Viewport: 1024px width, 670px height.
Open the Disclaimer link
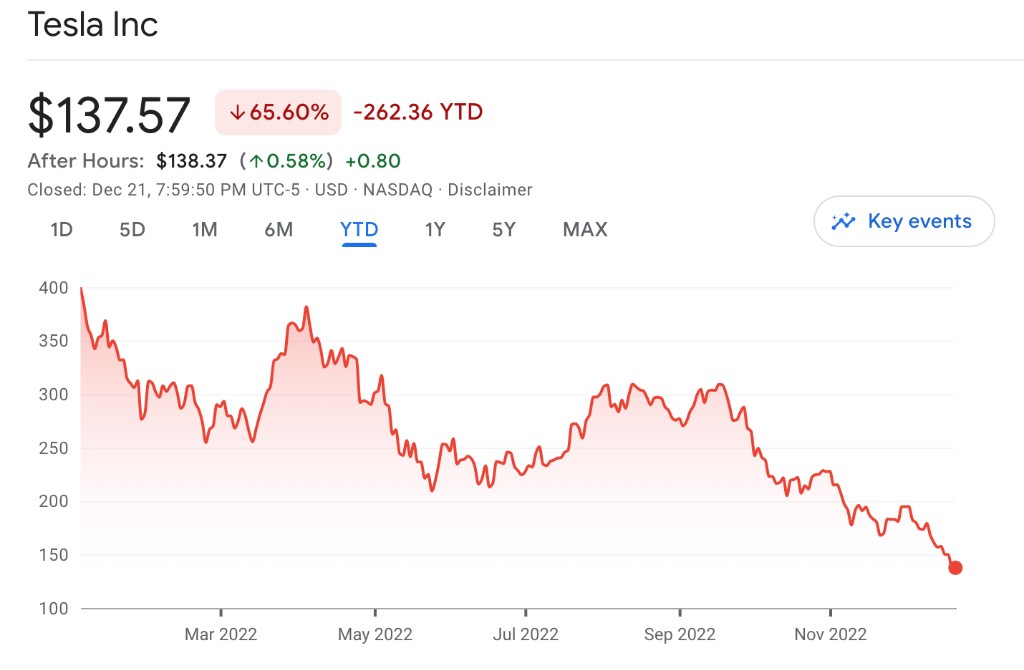490,189
